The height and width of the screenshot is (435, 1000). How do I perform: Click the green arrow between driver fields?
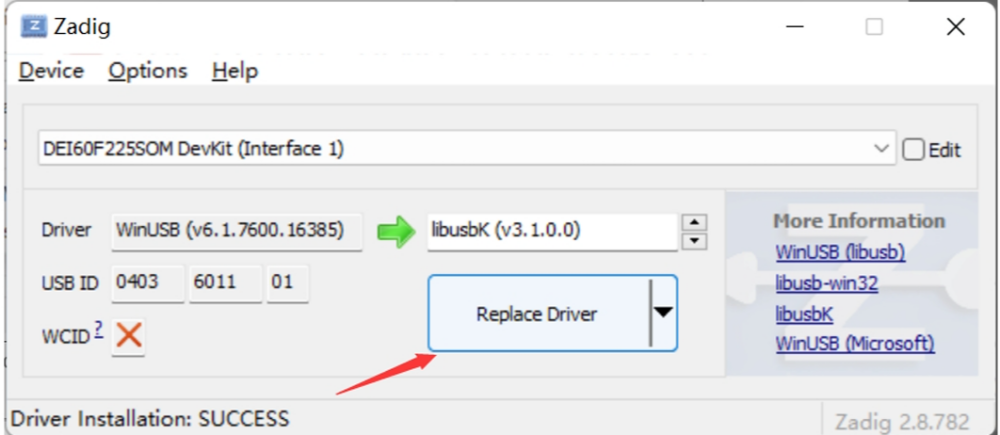[395, 231]
